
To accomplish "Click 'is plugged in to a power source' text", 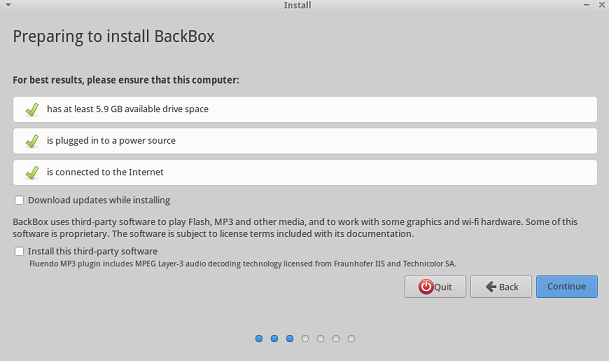I will [111, 141].
